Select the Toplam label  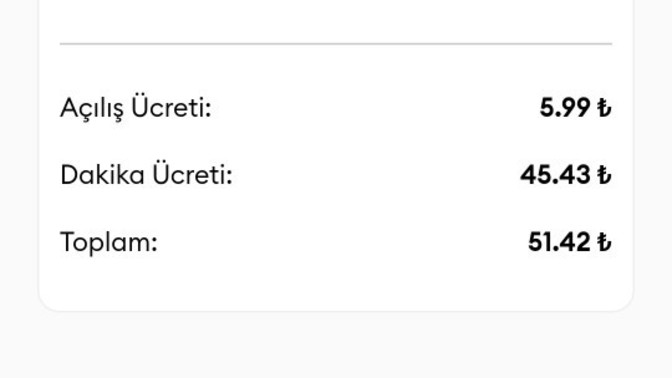(109, 243)
